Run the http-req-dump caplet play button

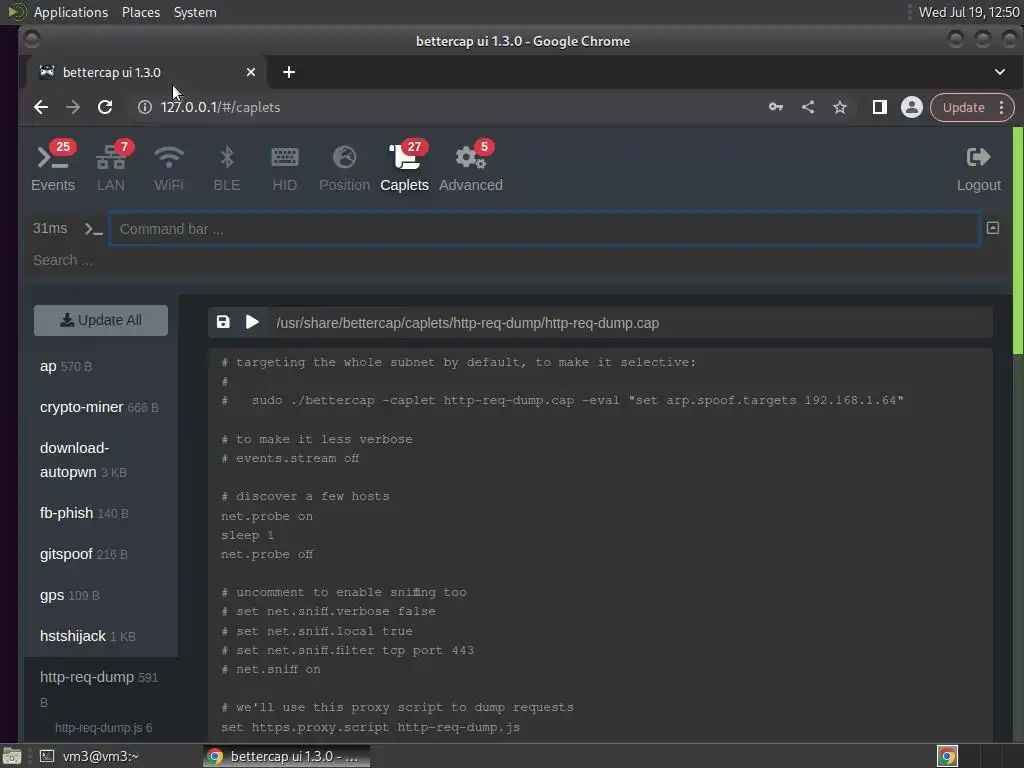coord(252,322)
